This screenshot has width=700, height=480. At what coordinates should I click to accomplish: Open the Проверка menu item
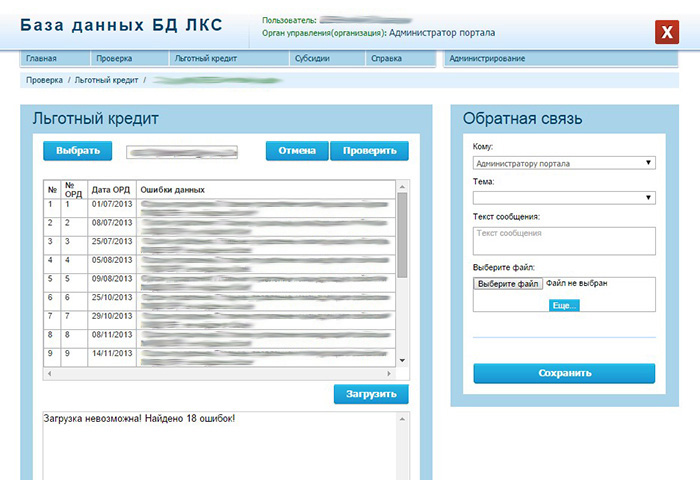pyautogui.click(x=114, y=59)
